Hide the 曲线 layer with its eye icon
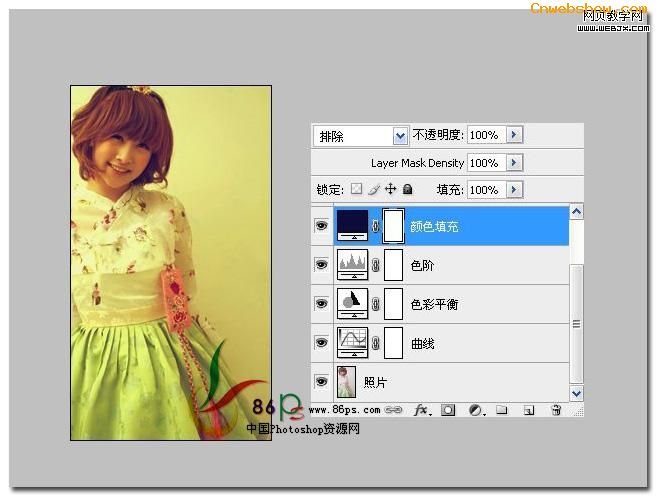Screen dimensions: 660x500 click(322, 343)
